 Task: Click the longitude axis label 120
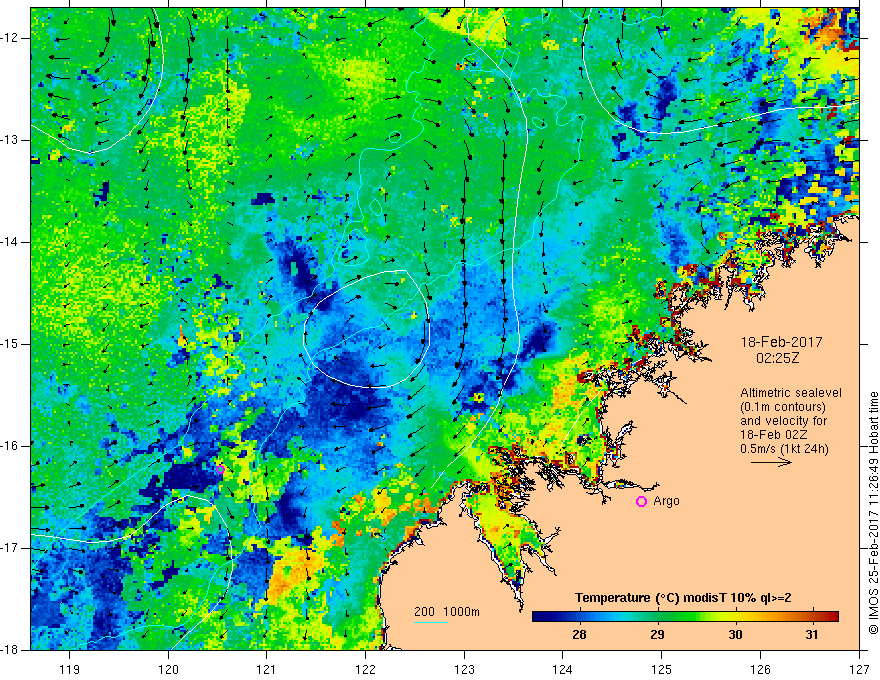[168, 669]
